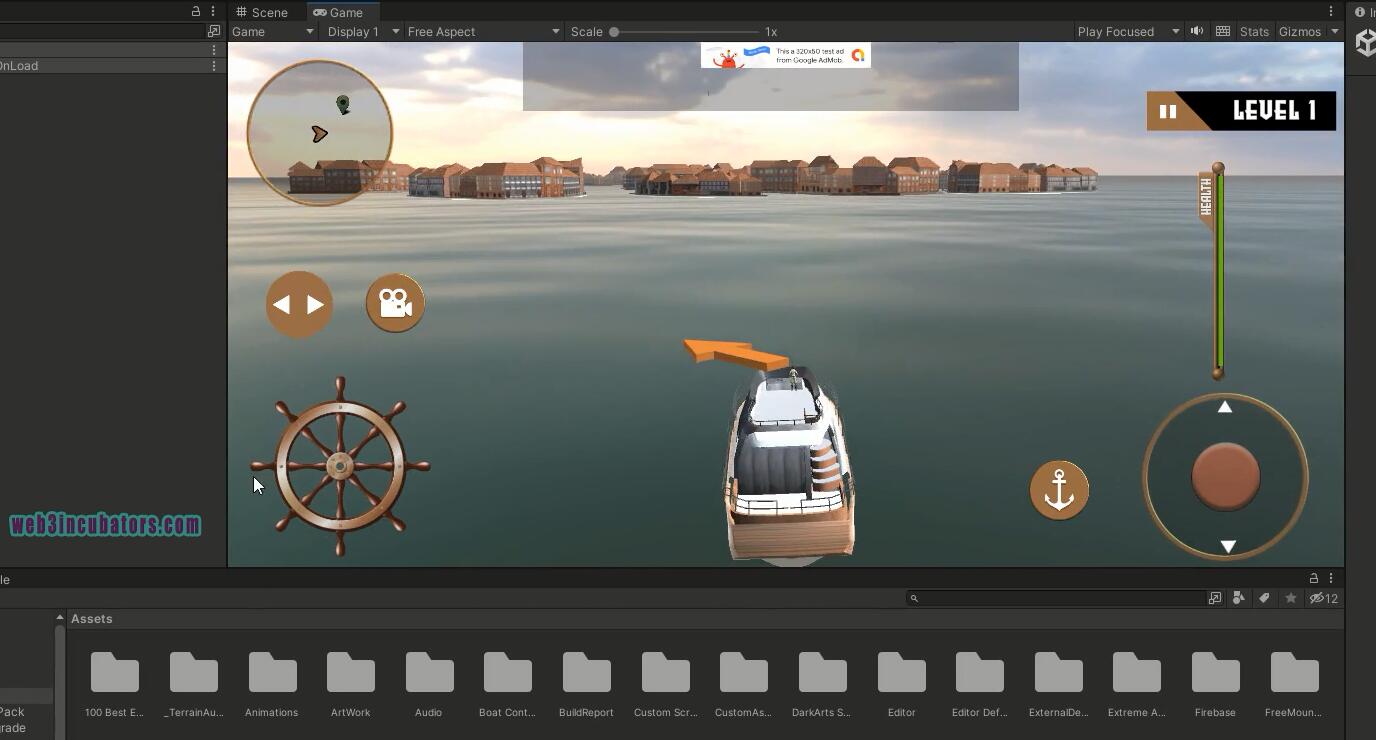
Task: Toggle hidden packages visibility eye icon
Action: (x=1323, y=598)
